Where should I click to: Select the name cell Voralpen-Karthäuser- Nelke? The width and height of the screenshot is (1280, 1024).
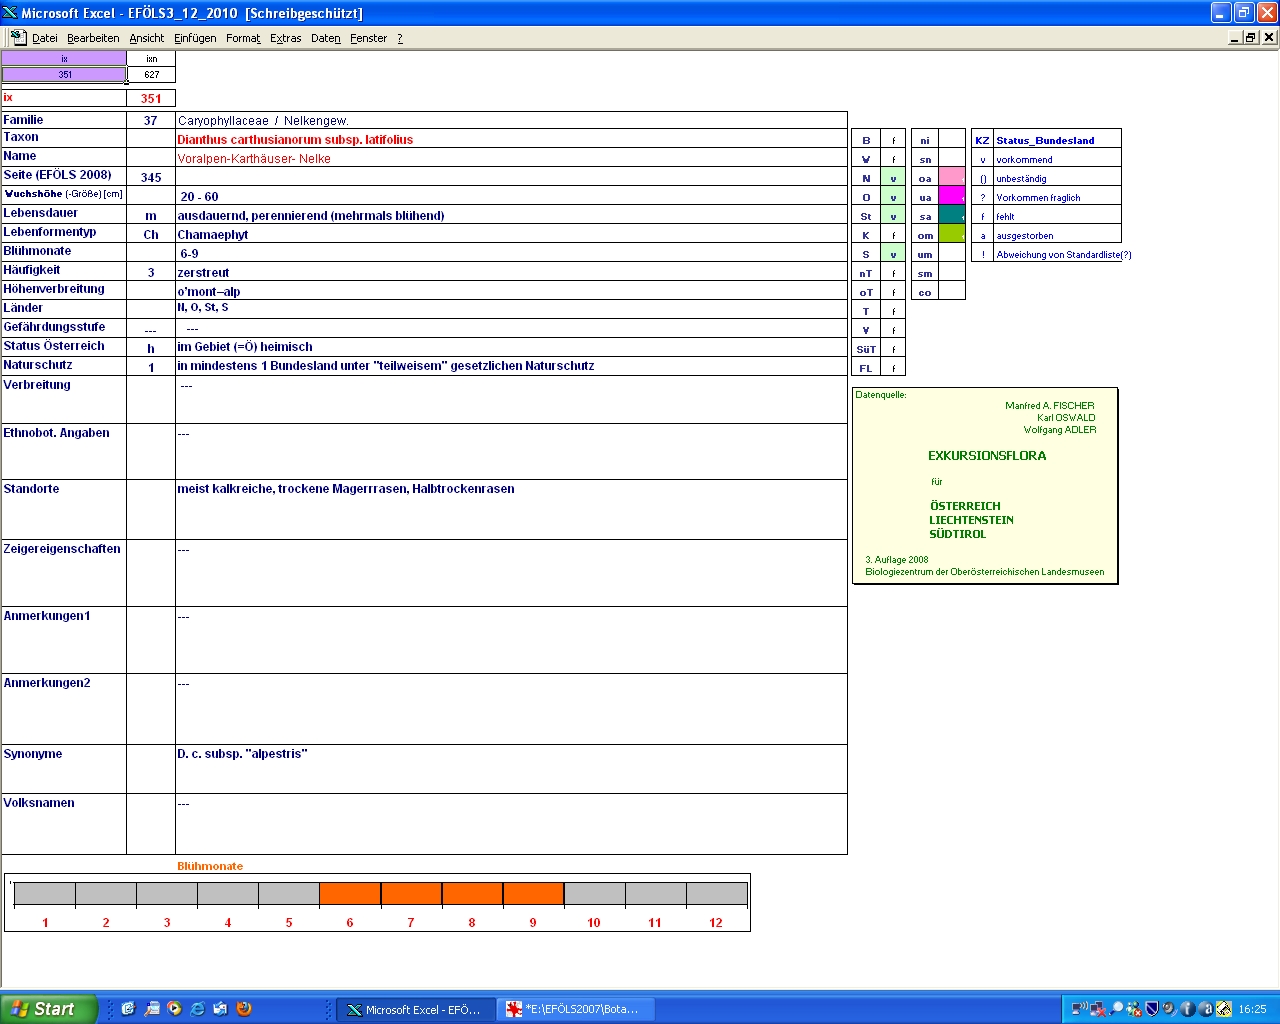click(x=511, y=158)
